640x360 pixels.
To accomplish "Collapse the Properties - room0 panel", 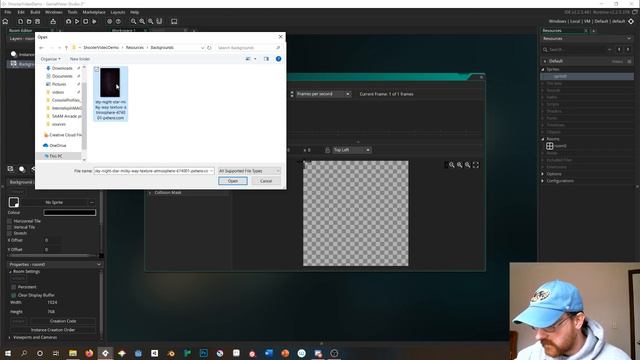I will (98, 264).
